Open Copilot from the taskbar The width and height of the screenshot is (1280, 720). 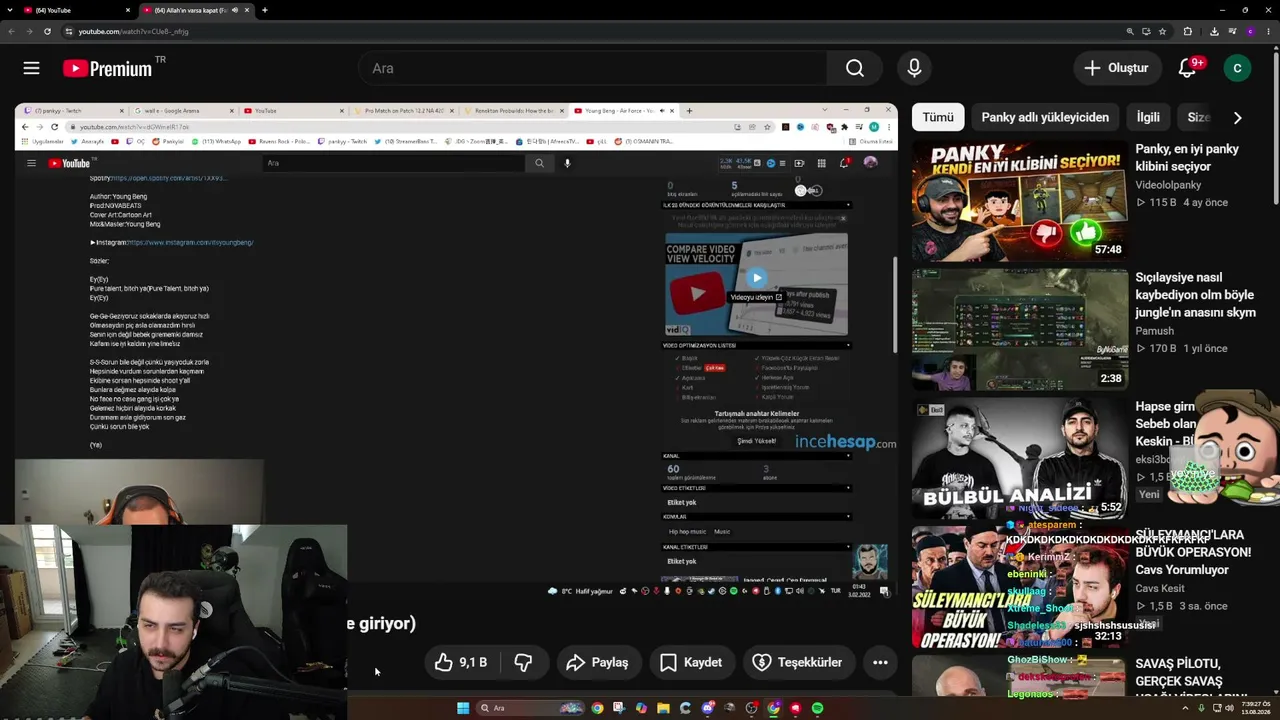tap(641, 708)
